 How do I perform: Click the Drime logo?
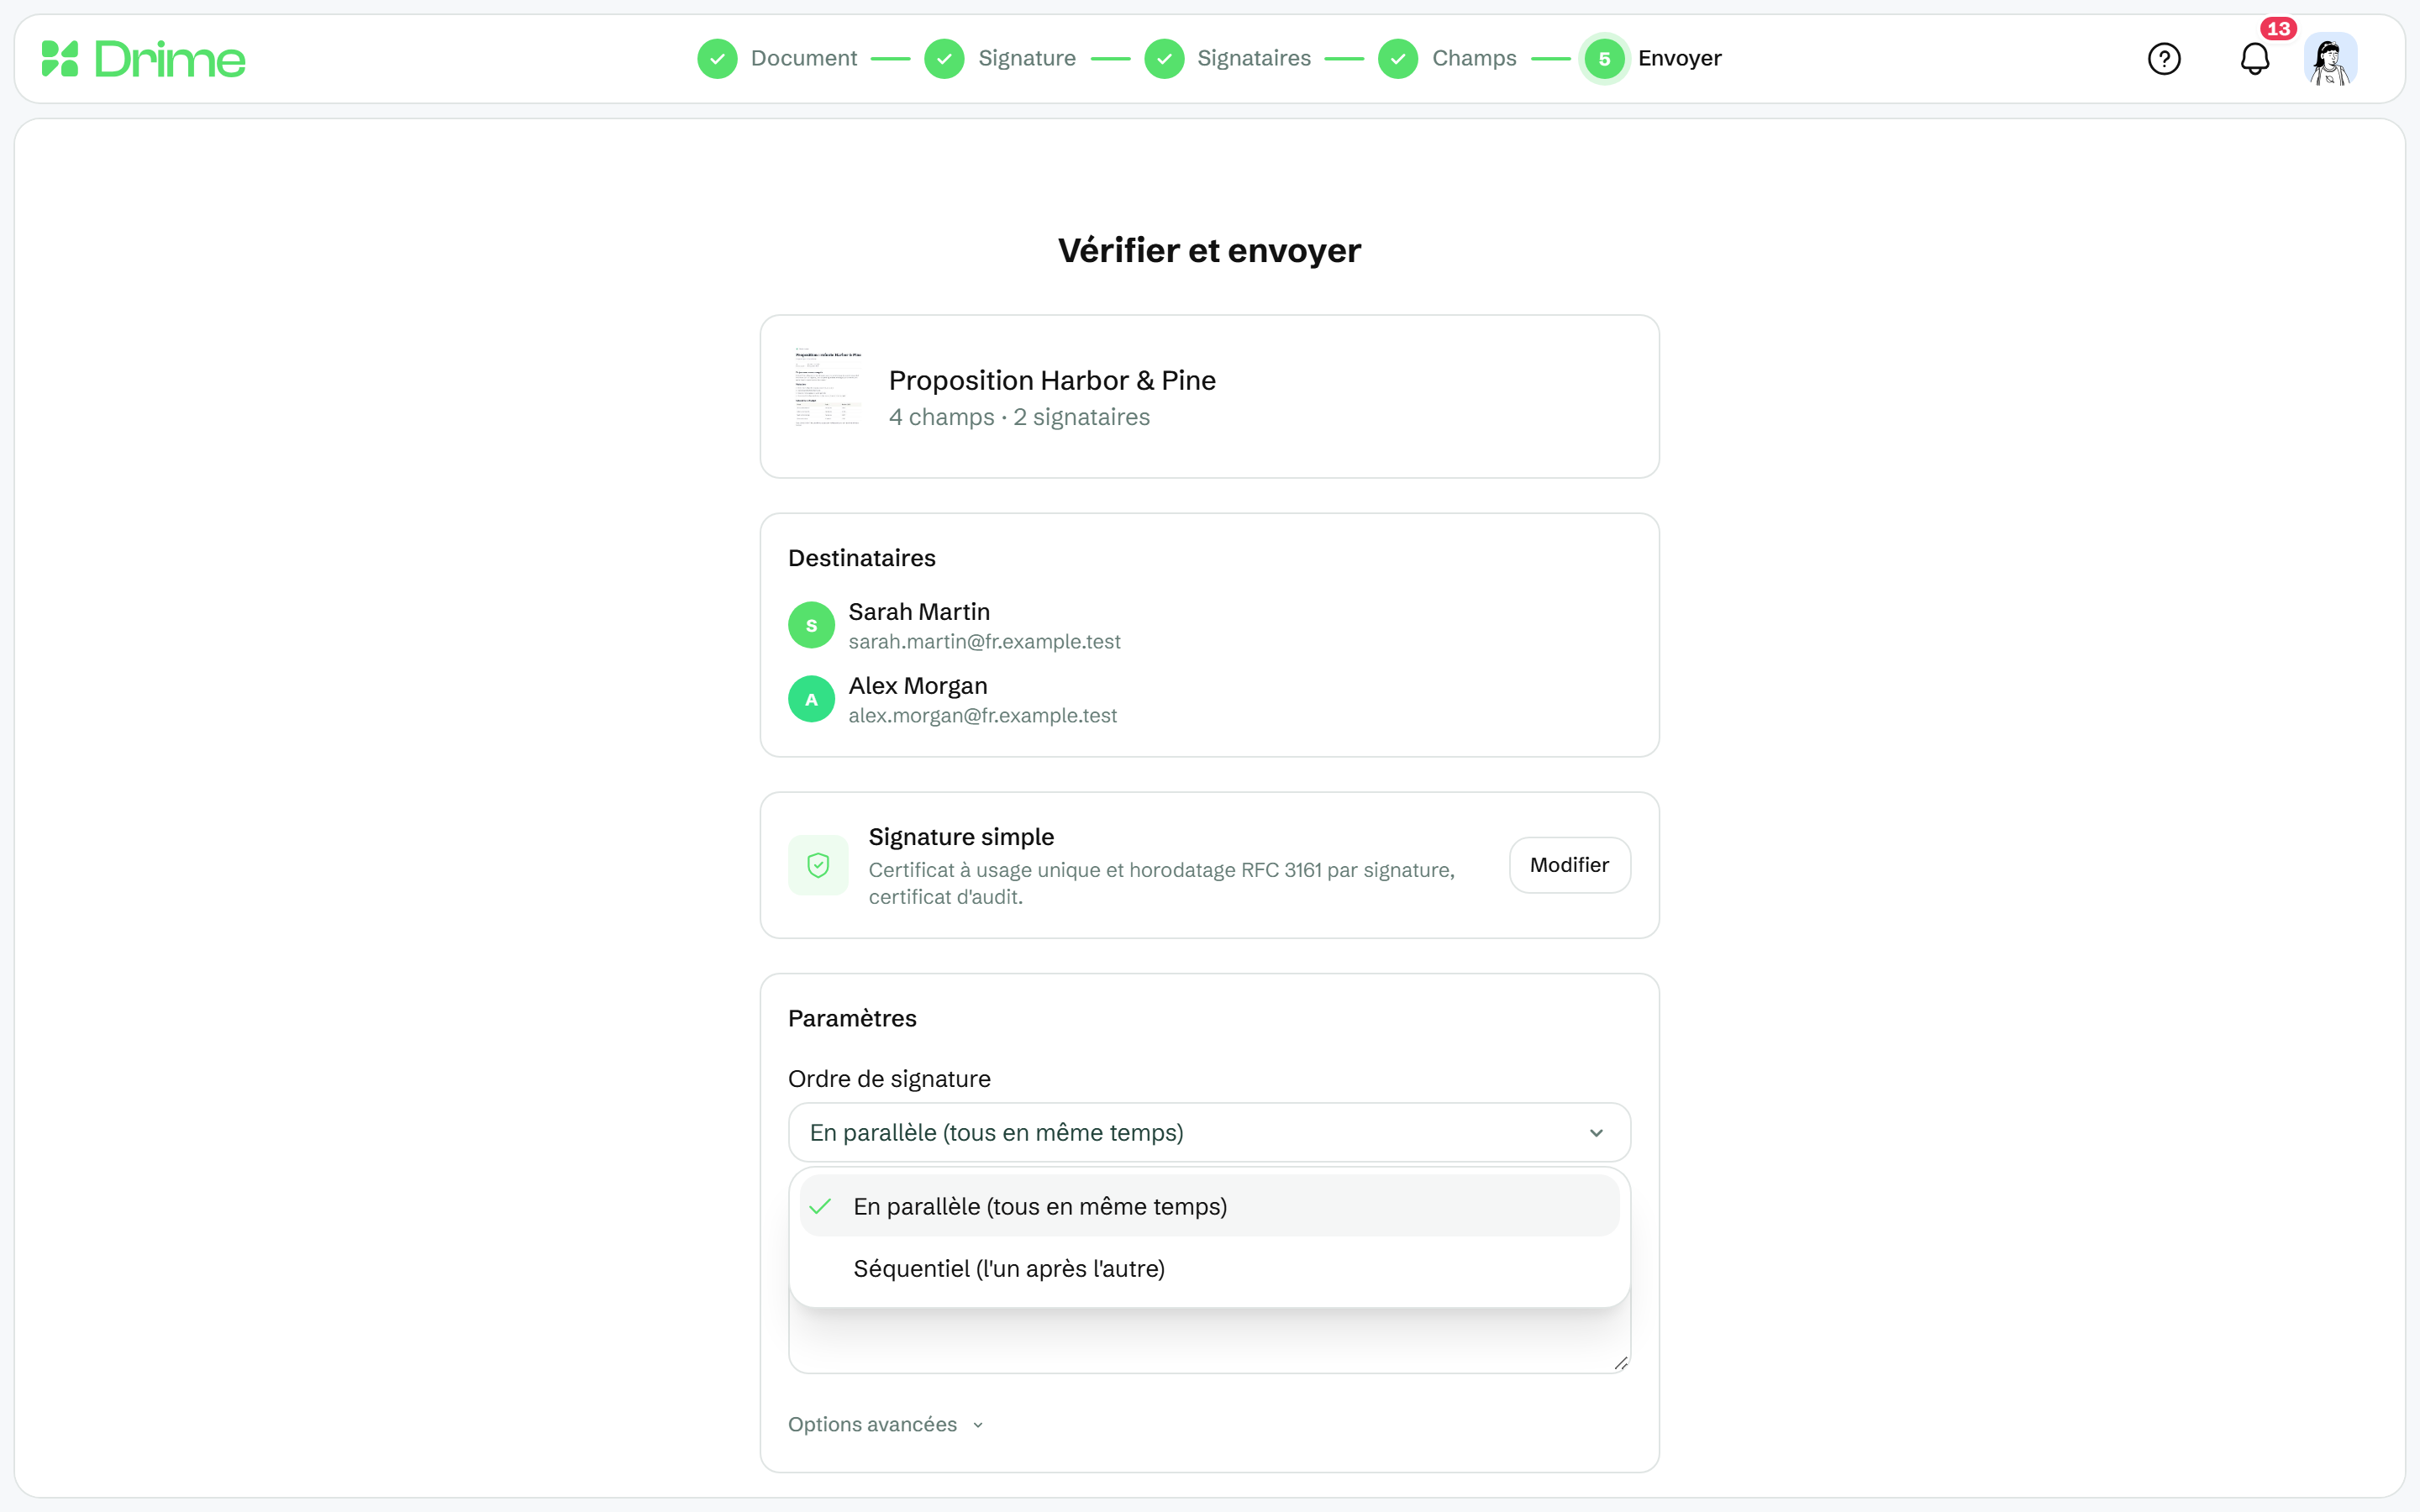(143, 59)
